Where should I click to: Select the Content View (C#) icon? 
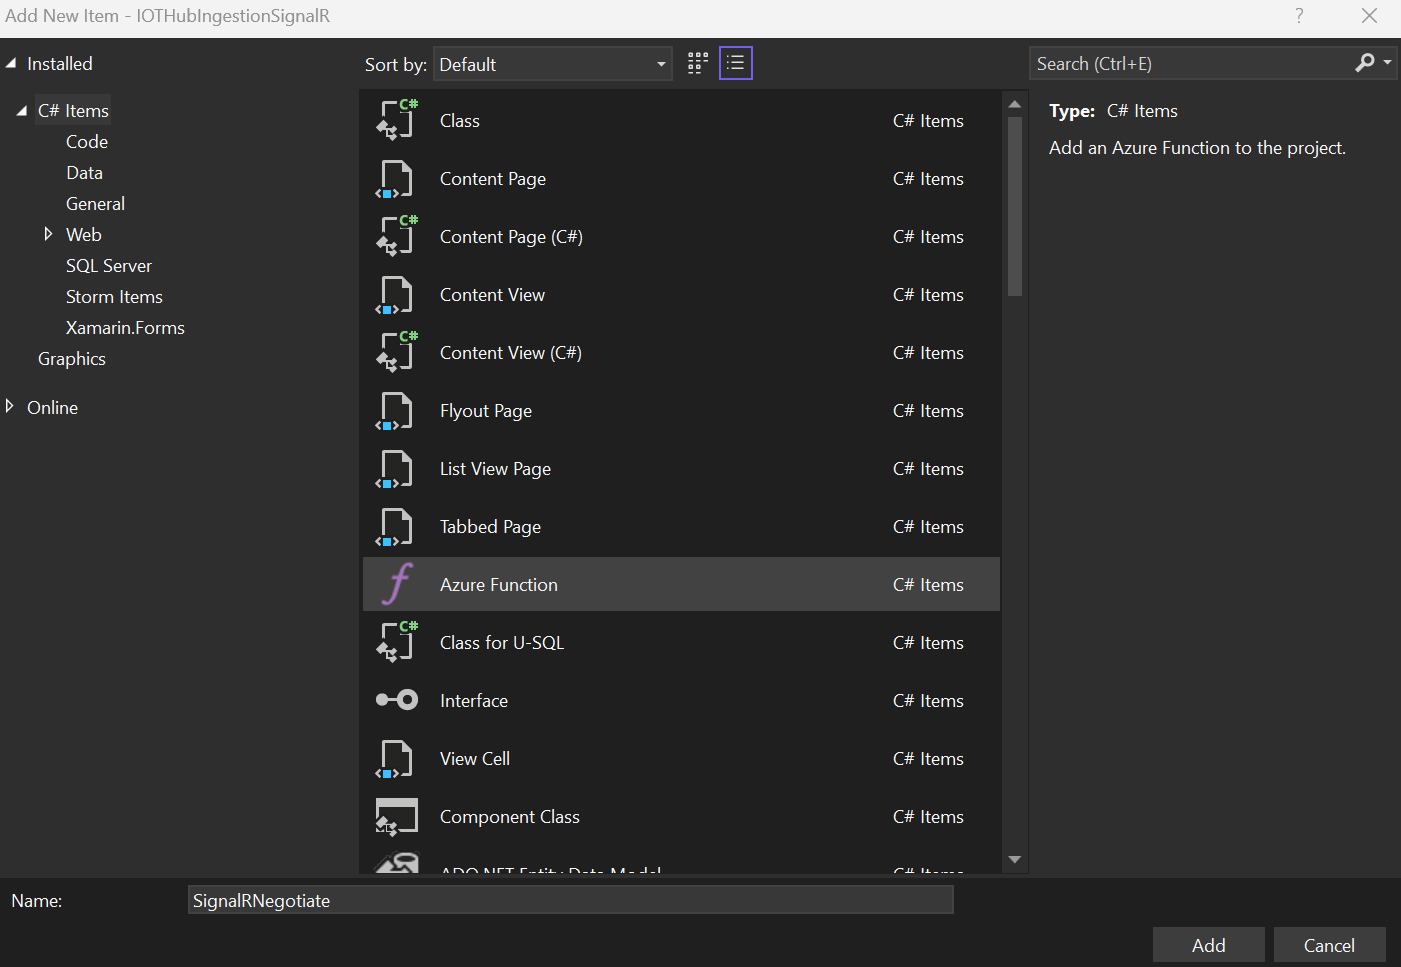click(x=396, y=352)
